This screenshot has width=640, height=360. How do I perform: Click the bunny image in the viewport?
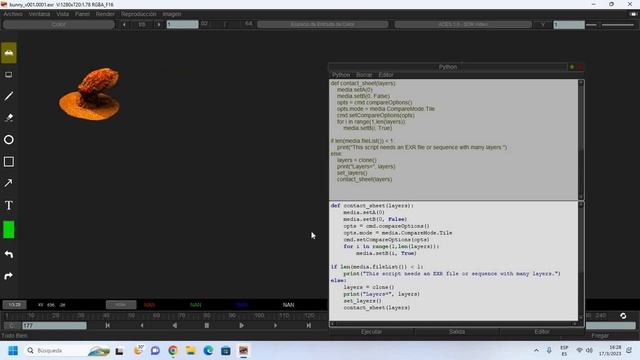click(90, 94)
